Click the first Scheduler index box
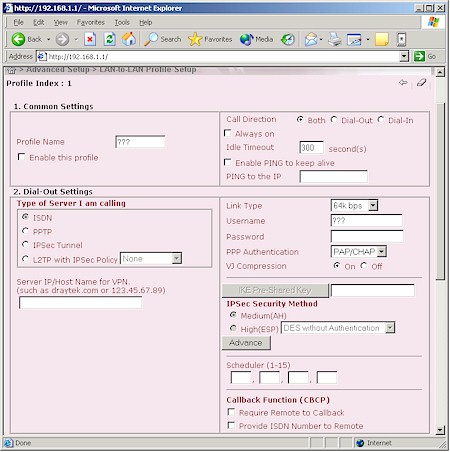450x452 pixels. tap(241, 377)
